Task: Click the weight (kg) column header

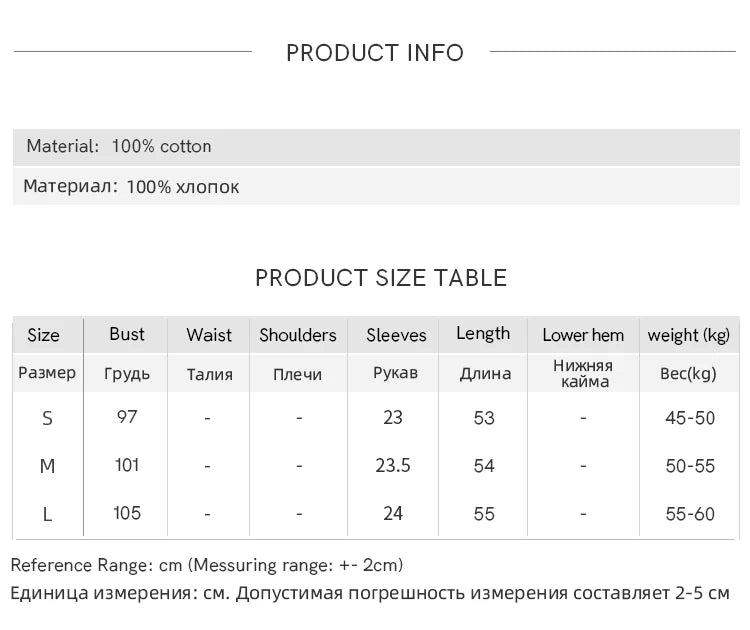Action: 689,335
